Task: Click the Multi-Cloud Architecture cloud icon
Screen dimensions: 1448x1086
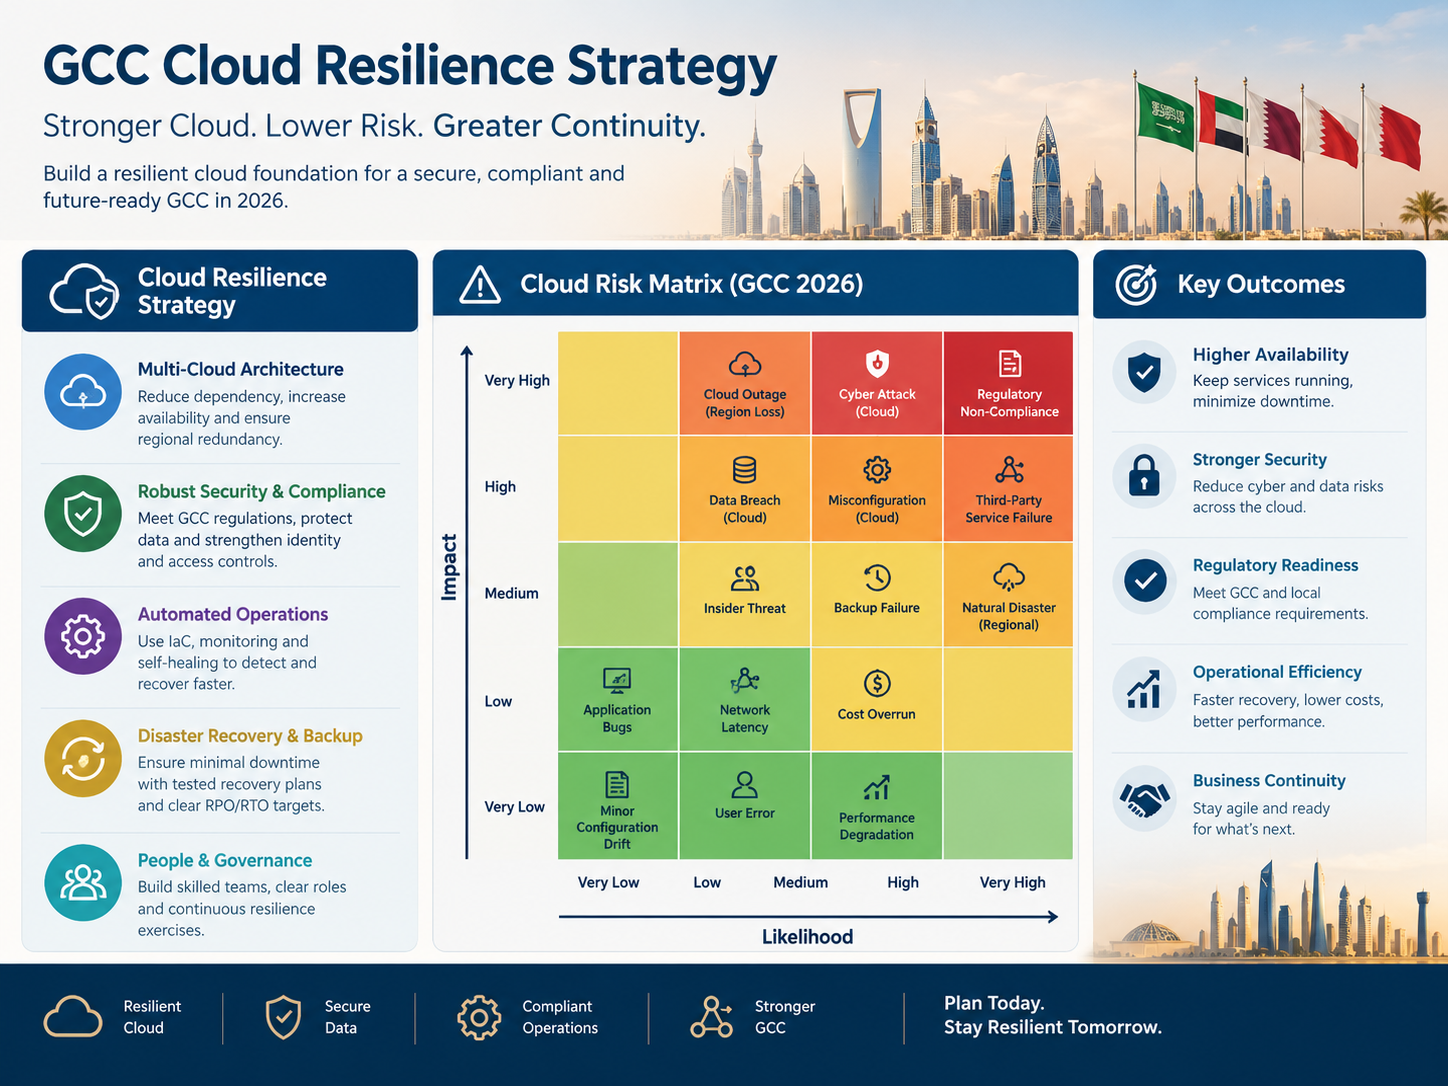Action: point(83,392)
